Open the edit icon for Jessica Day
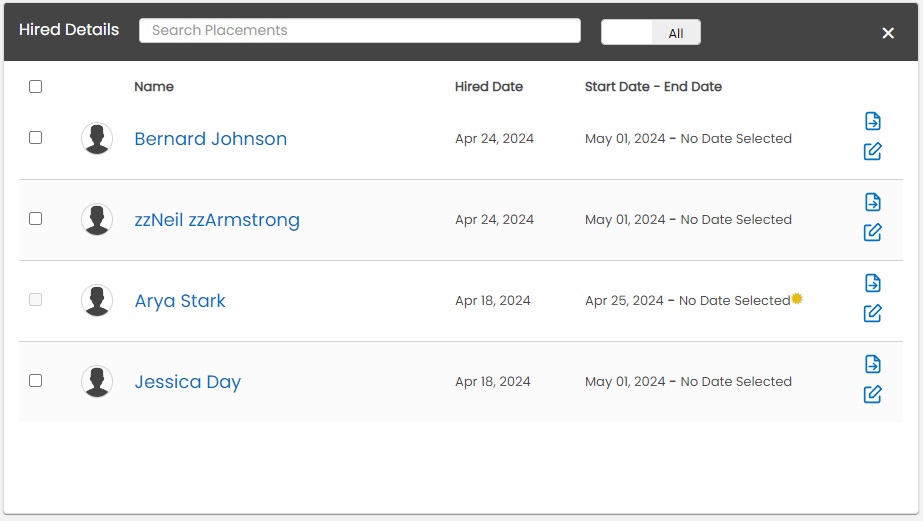 pos(872,395)
